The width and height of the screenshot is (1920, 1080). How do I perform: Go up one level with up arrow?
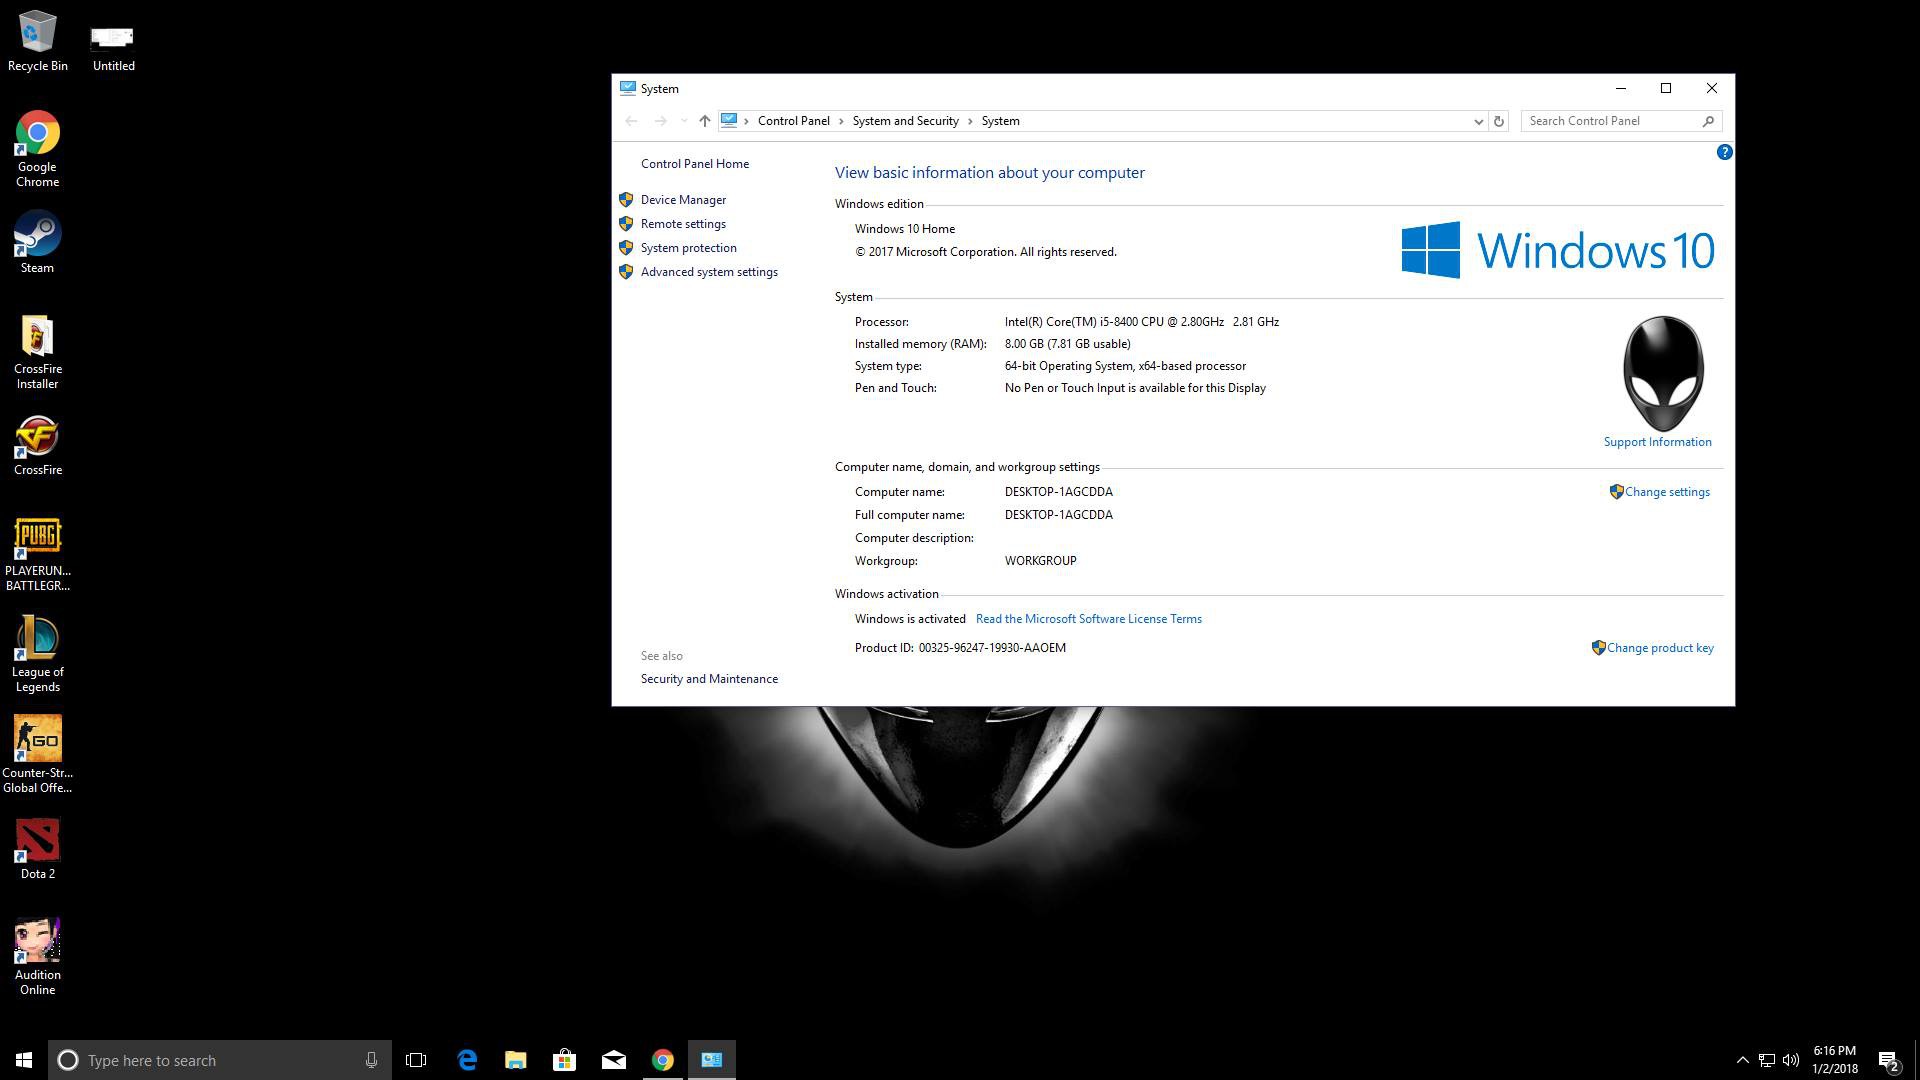click(704, 121)
